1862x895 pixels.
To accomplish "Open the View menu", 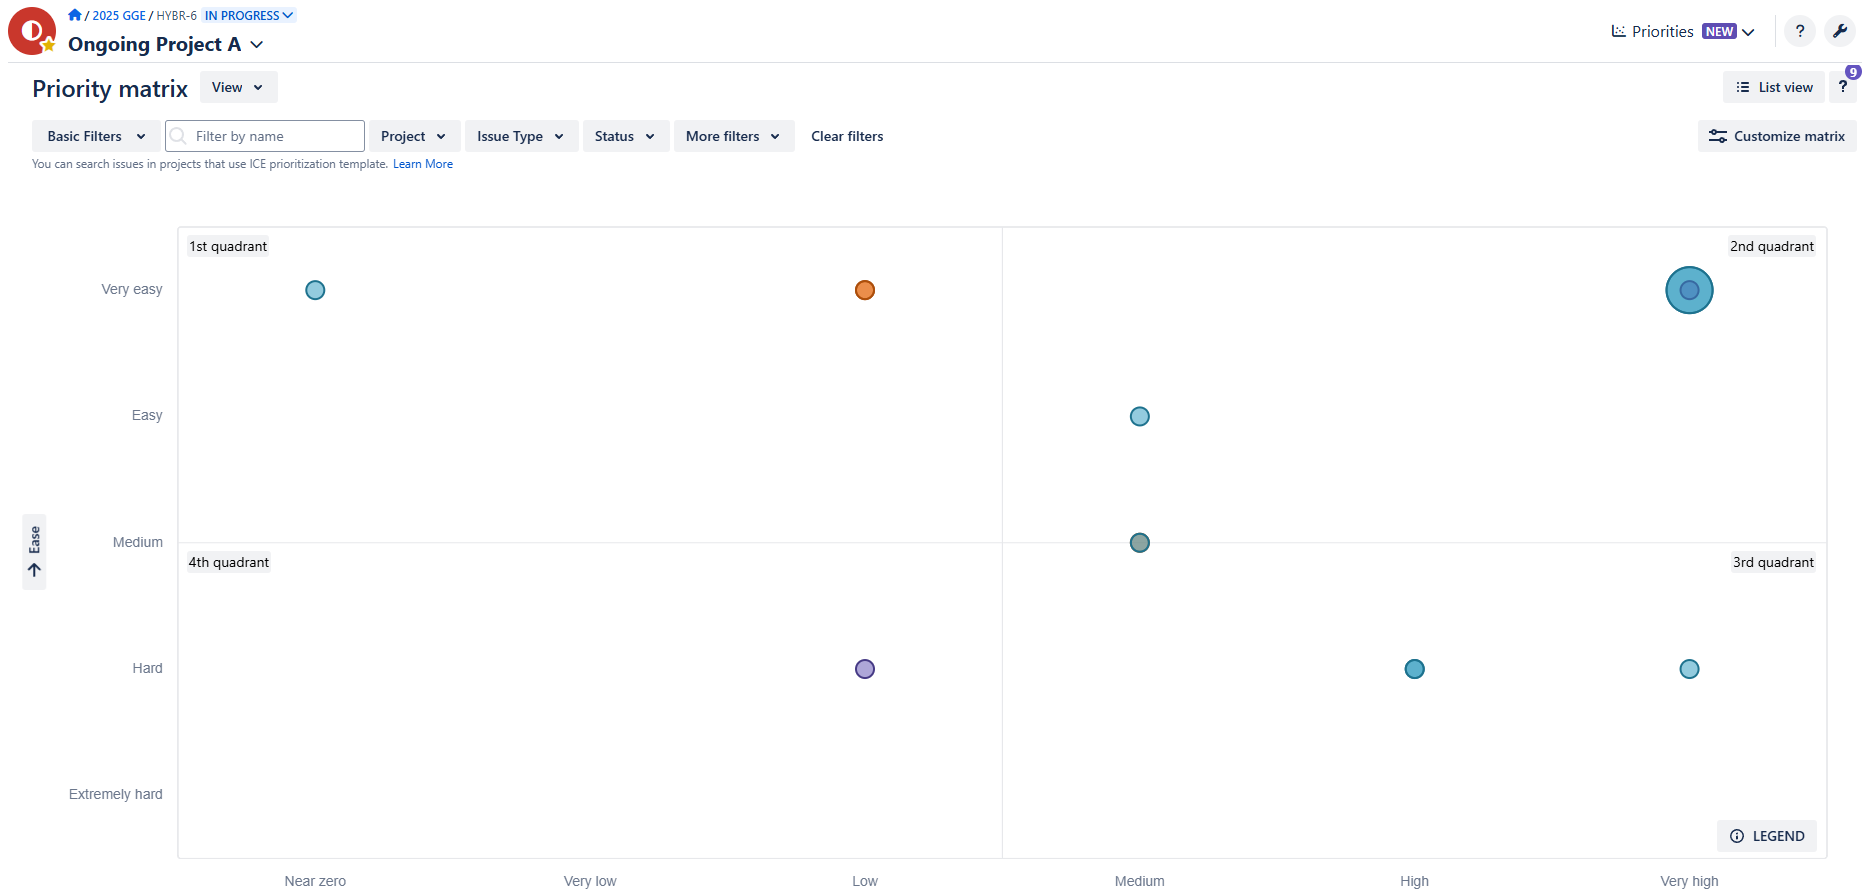I will pyautogui.click(x=238, y=87).
